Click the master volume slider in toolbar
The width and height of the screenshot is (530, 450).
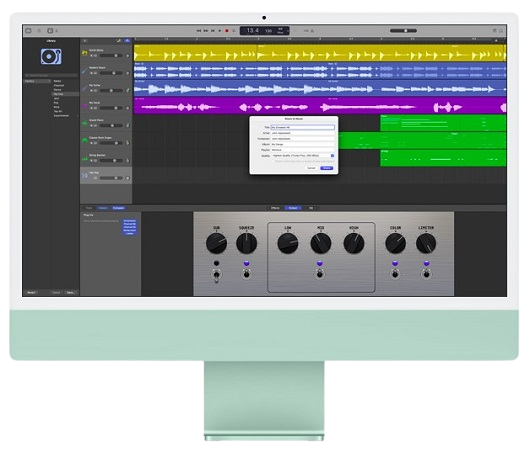point(403,31)
